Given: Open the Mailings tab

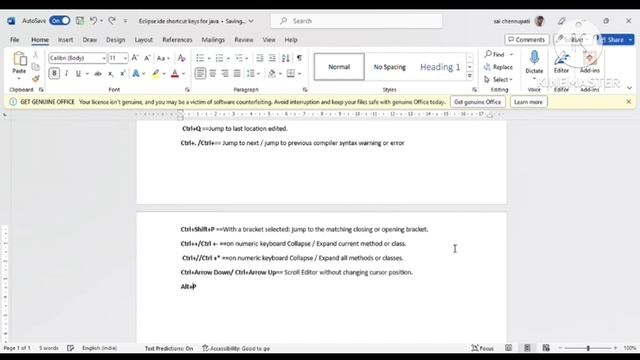Looking at the screenshot, I should click(213, 40).
